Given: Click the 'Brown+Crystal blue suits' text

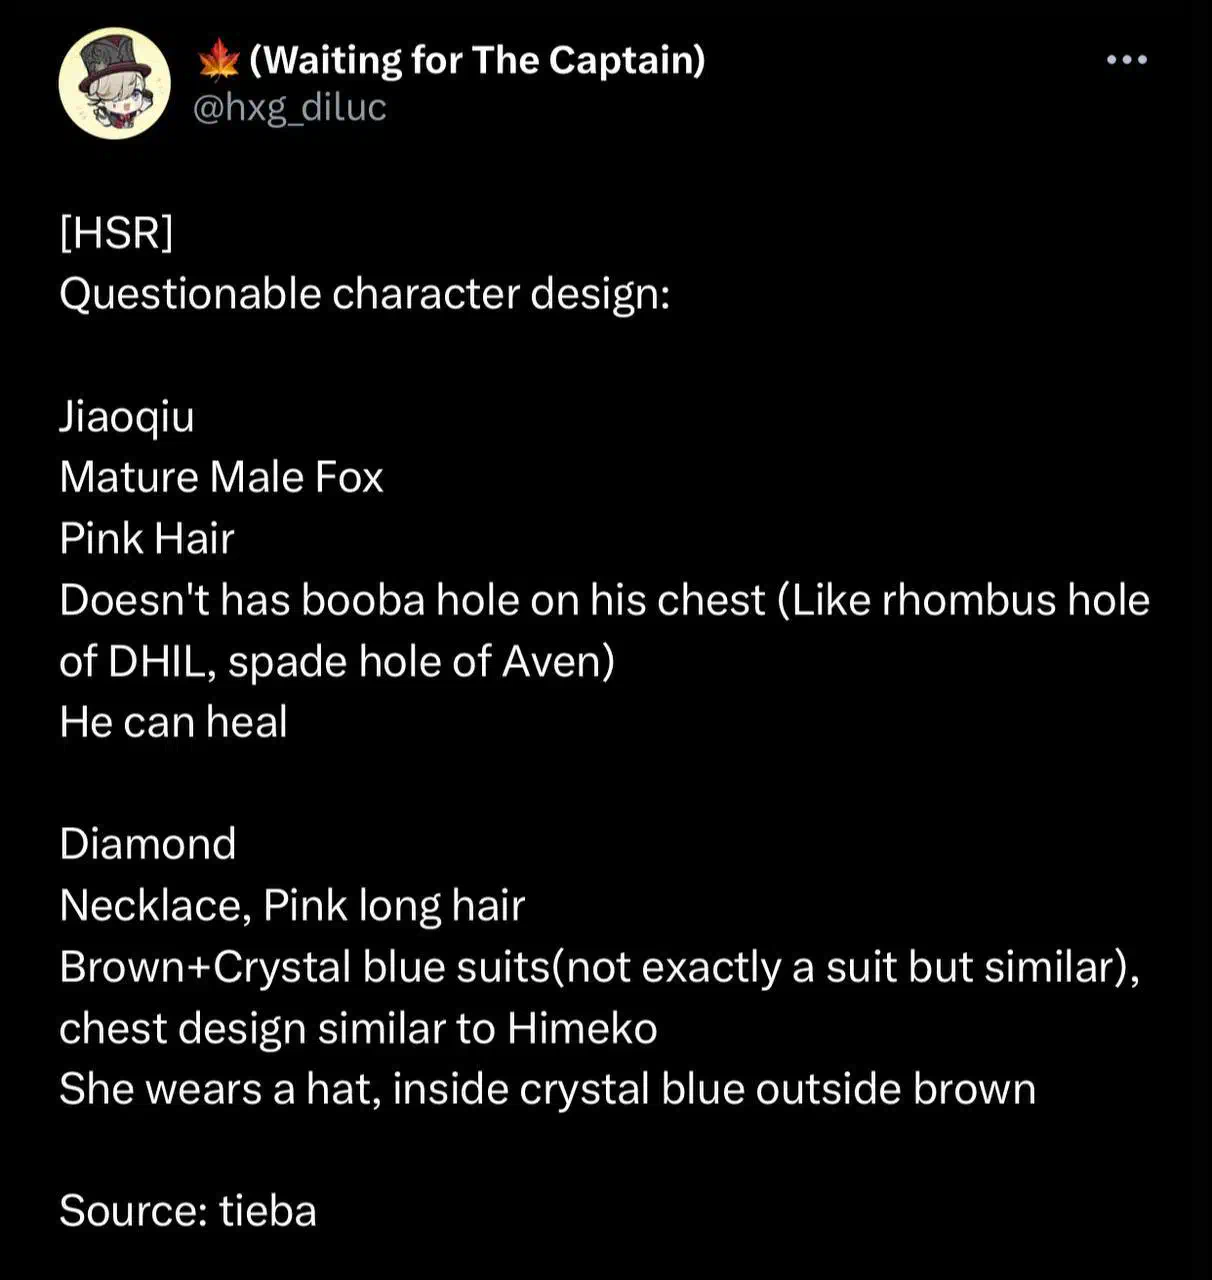Looking at the screenshot, I should tap(304, 967).
